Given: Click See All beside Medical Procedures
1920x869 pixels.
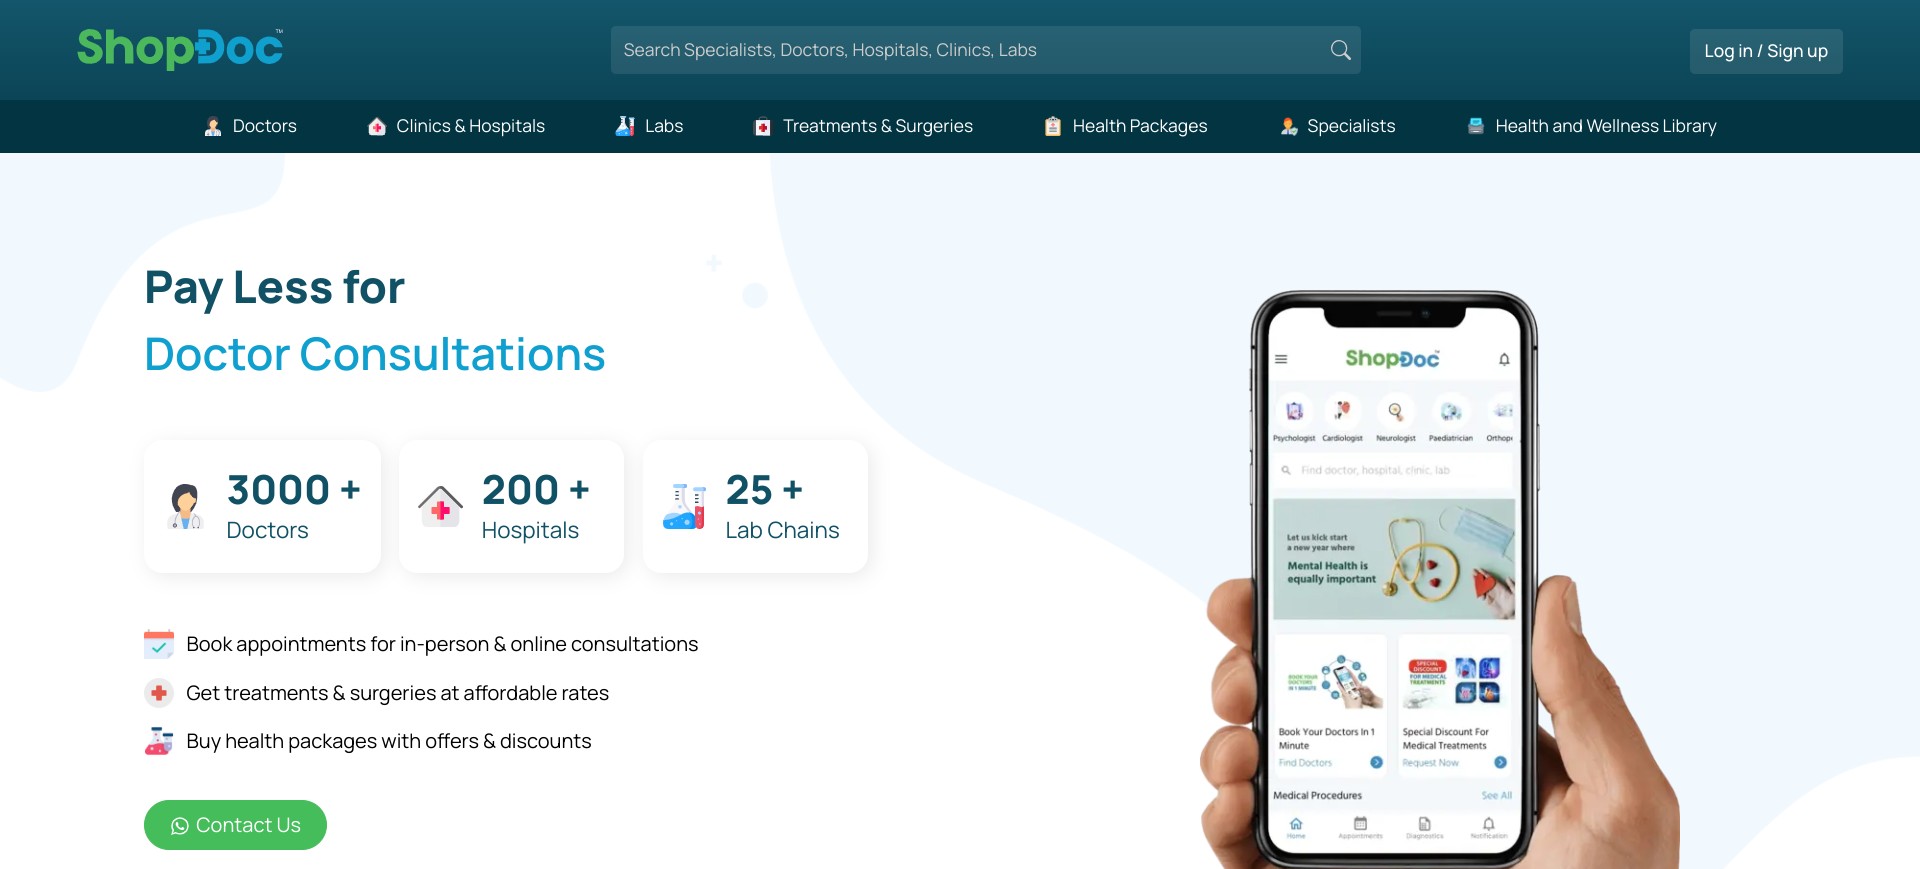Looking at the screenshot, I should tap(1497, 796).
